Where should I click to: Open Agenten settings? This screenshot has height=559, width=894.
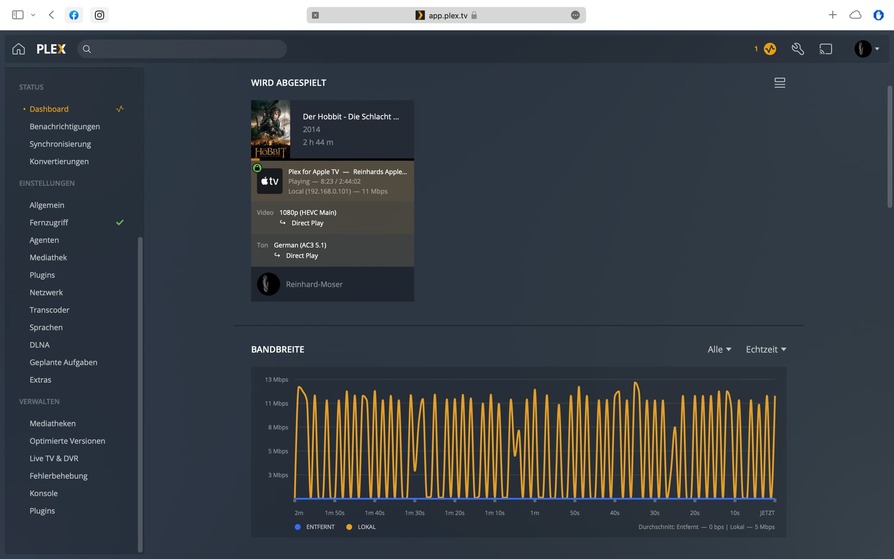point(44,240)
